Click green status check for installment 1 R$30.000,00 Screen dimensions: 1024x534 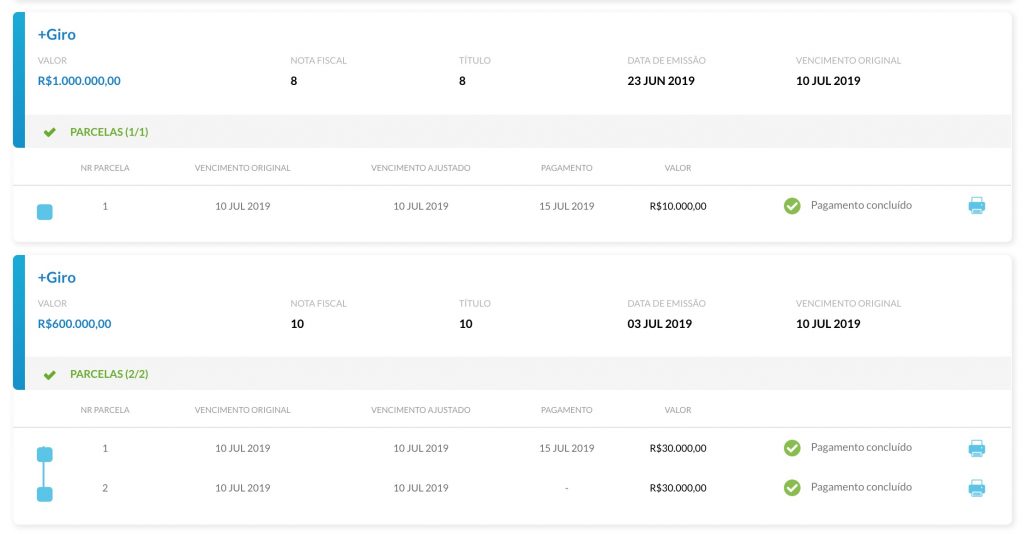792,448
